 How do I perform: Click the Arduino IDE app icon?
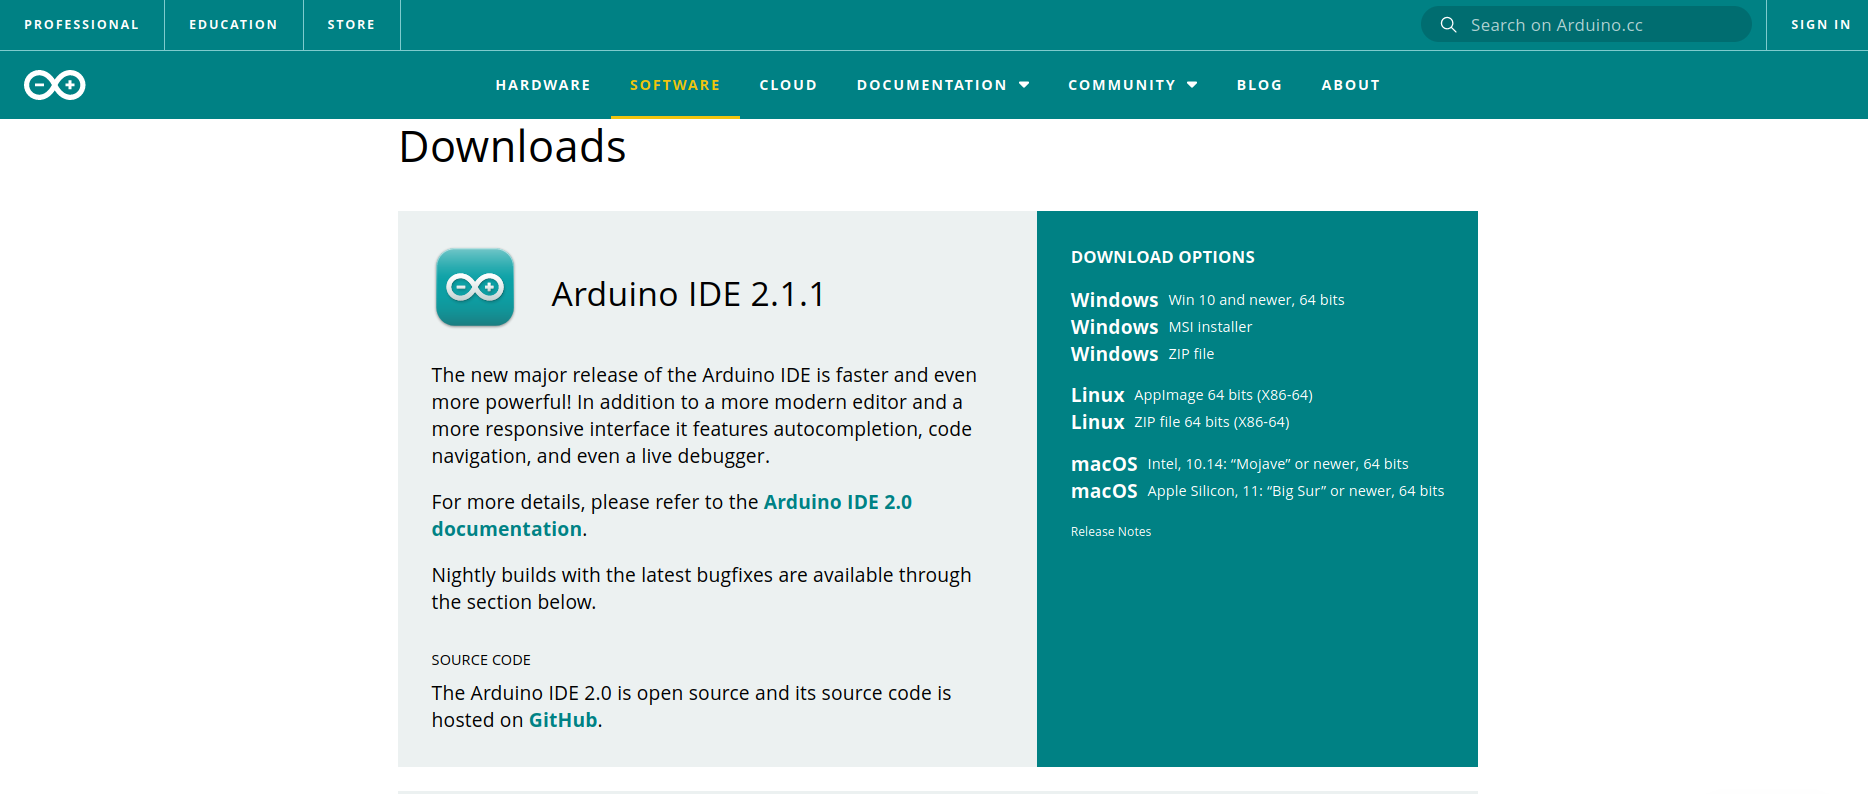[475, 288]
